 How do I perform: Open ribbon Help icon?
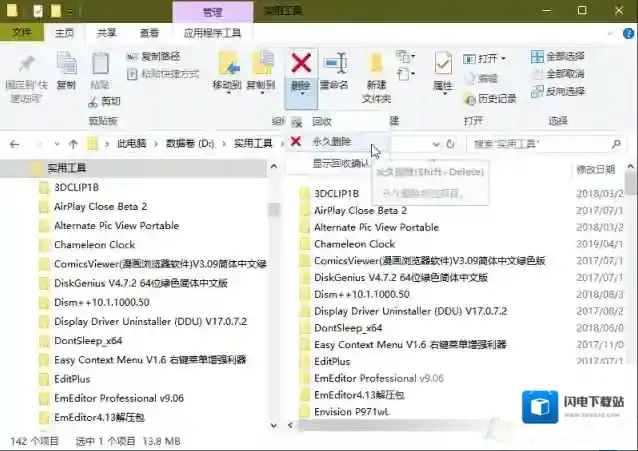point(628,33)
